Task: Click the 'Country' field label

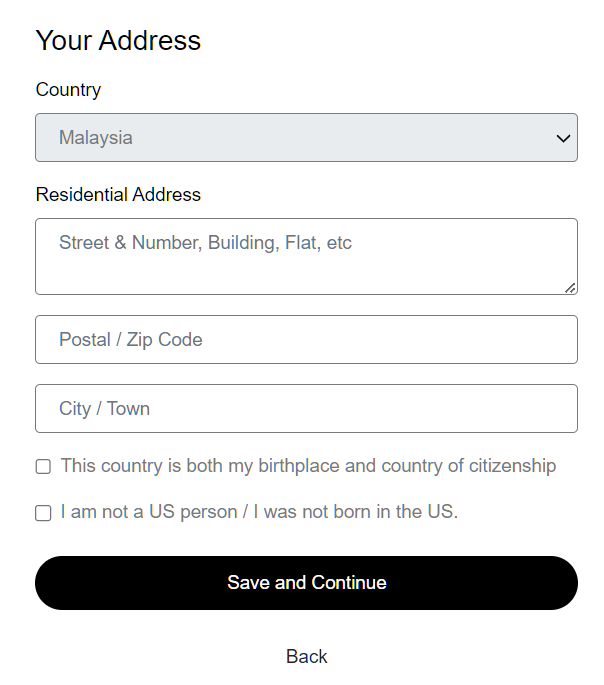Action: point(68,90)
